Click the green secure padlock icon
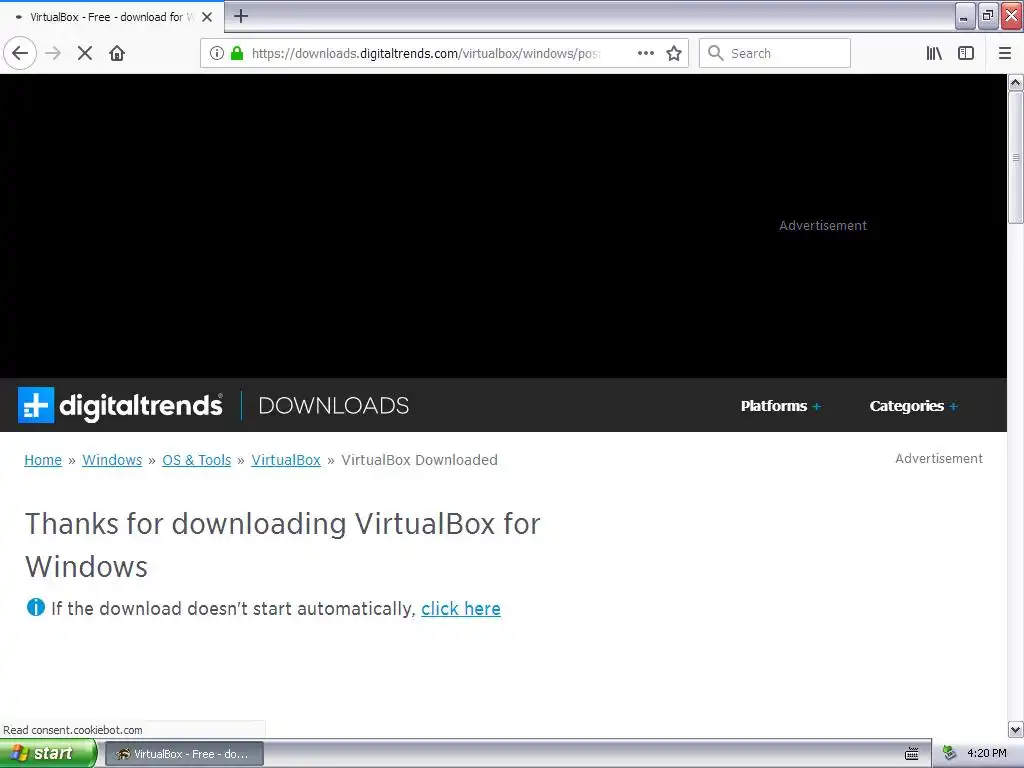The height and width of the screenshot is (768, 1024). click(x=237, y=53)
